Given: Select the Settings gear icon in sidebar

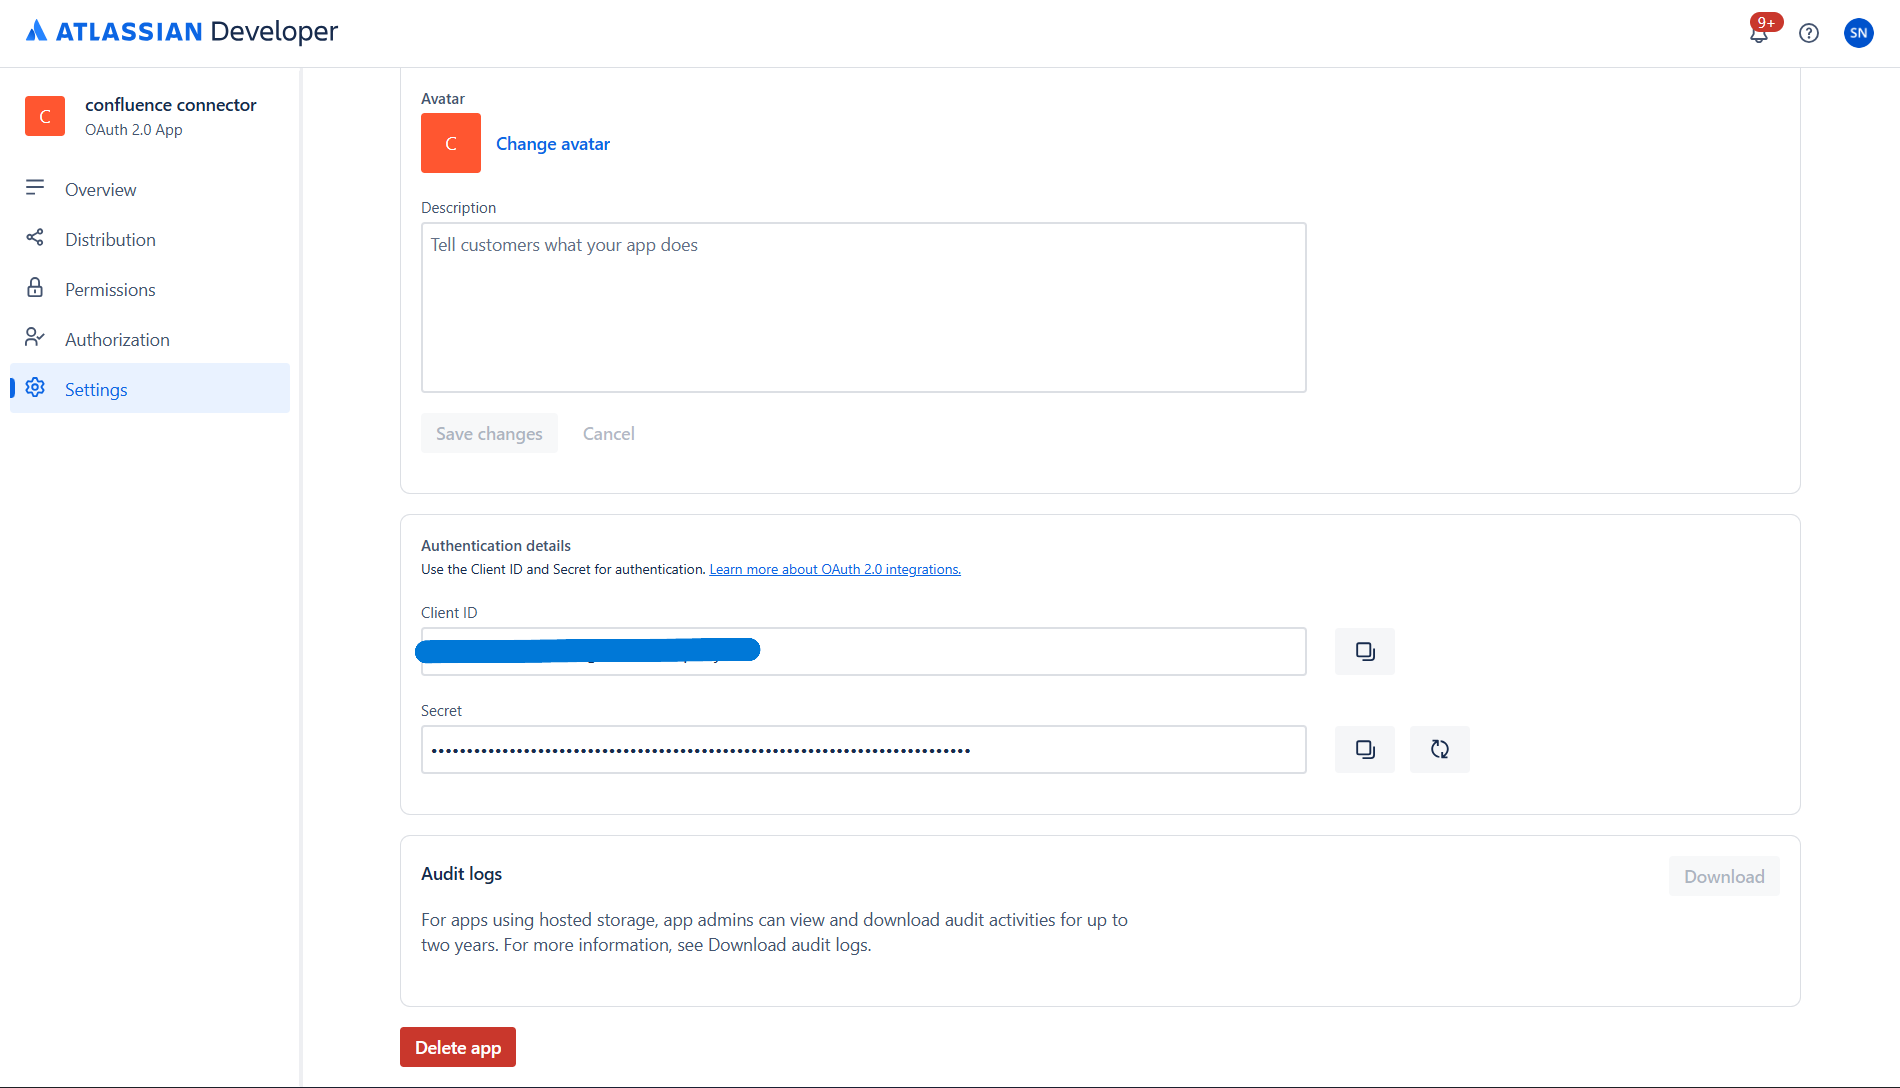Looking at the screenshot, I should click(x=36, y=388).
